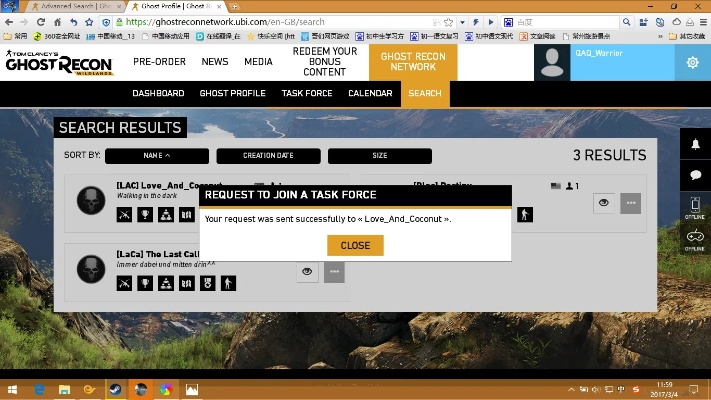Click the Love_And_Coconut skull emblem
711x400 pixels.
tap(91, 200)
